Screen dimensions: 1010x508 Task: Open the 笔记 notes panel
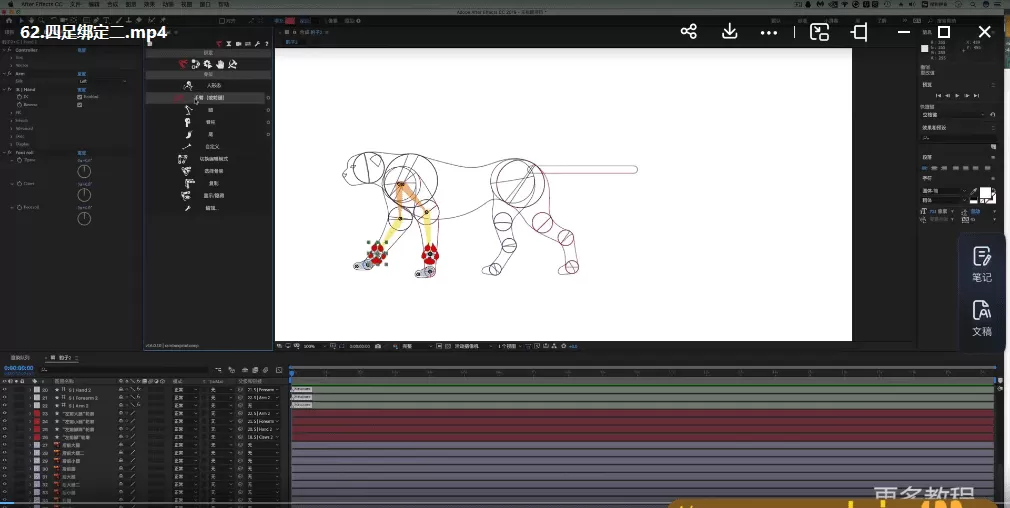coord(981,263)
